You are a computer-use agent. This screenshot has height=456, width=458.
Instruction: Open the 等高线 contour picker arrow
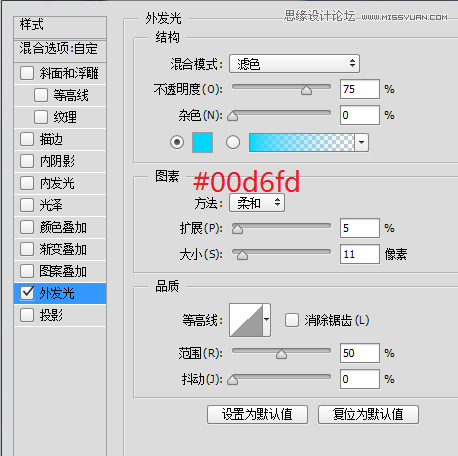[x=267, y=320]
